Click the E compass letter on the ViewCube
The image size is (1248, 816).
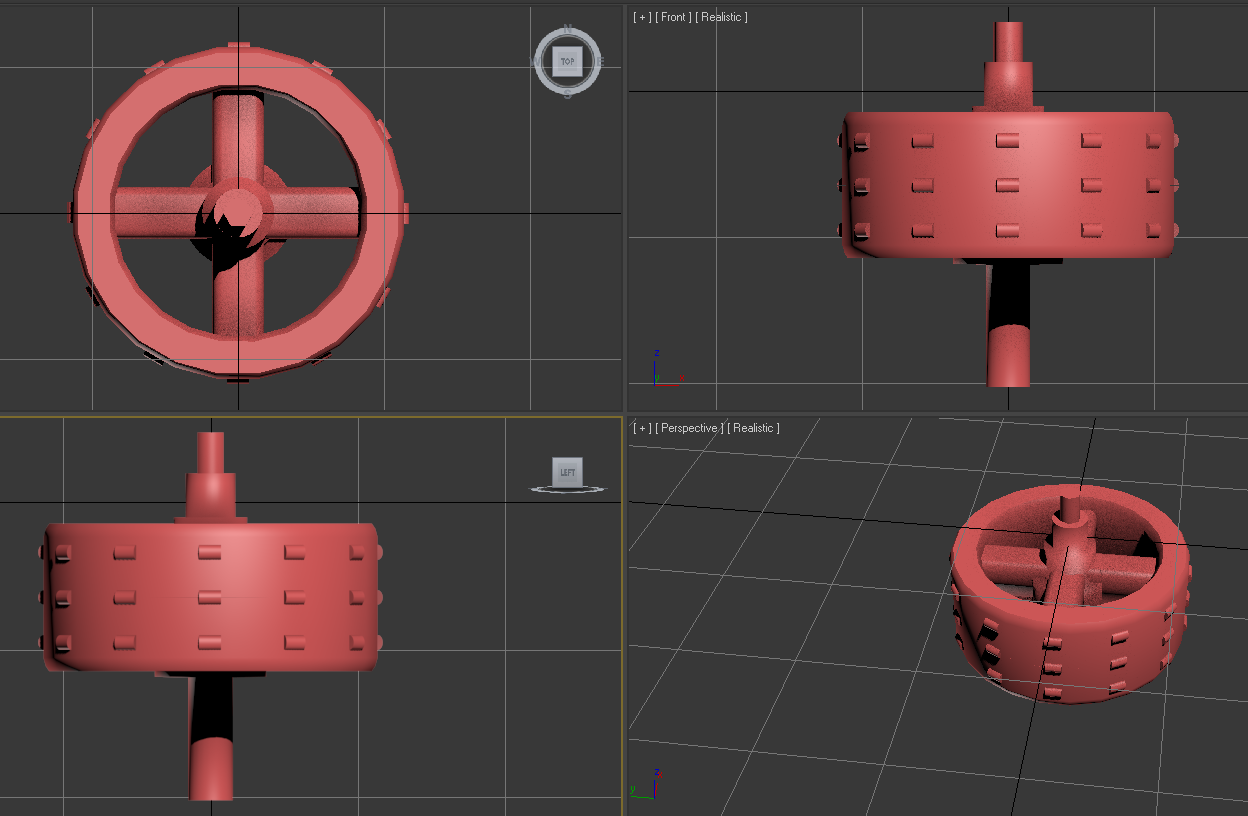click(x=599, y=62)
